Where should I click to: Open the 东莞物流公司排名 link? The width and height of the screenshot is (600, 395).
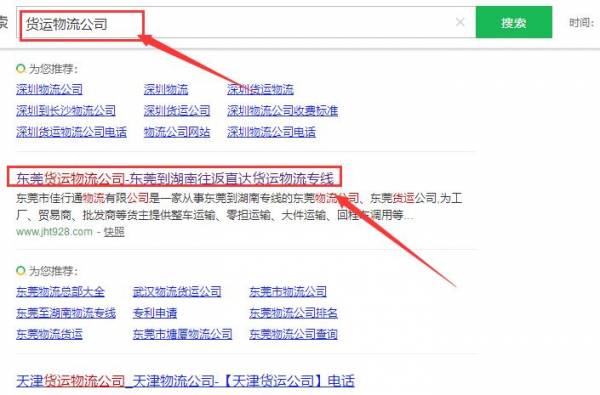pyautogui.click(x=293, y=313)
